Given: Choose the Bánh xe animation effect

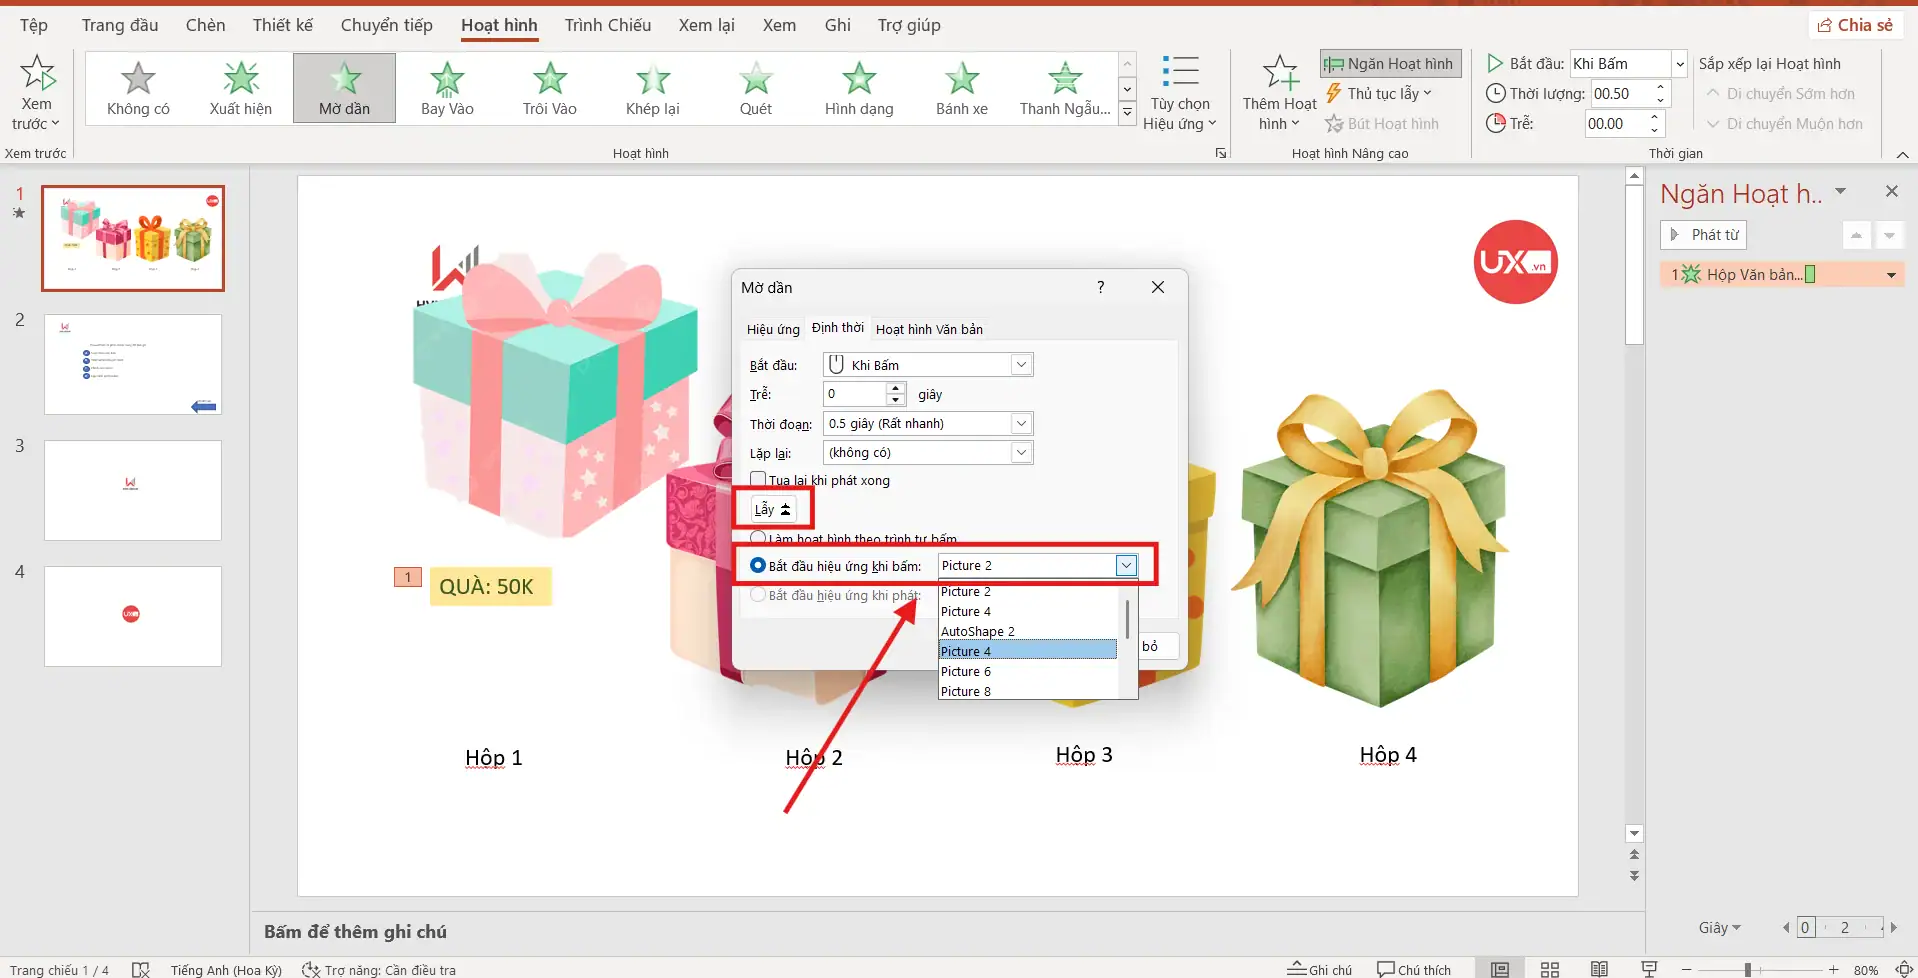Looking at the screenshot, I should (961, 88).
